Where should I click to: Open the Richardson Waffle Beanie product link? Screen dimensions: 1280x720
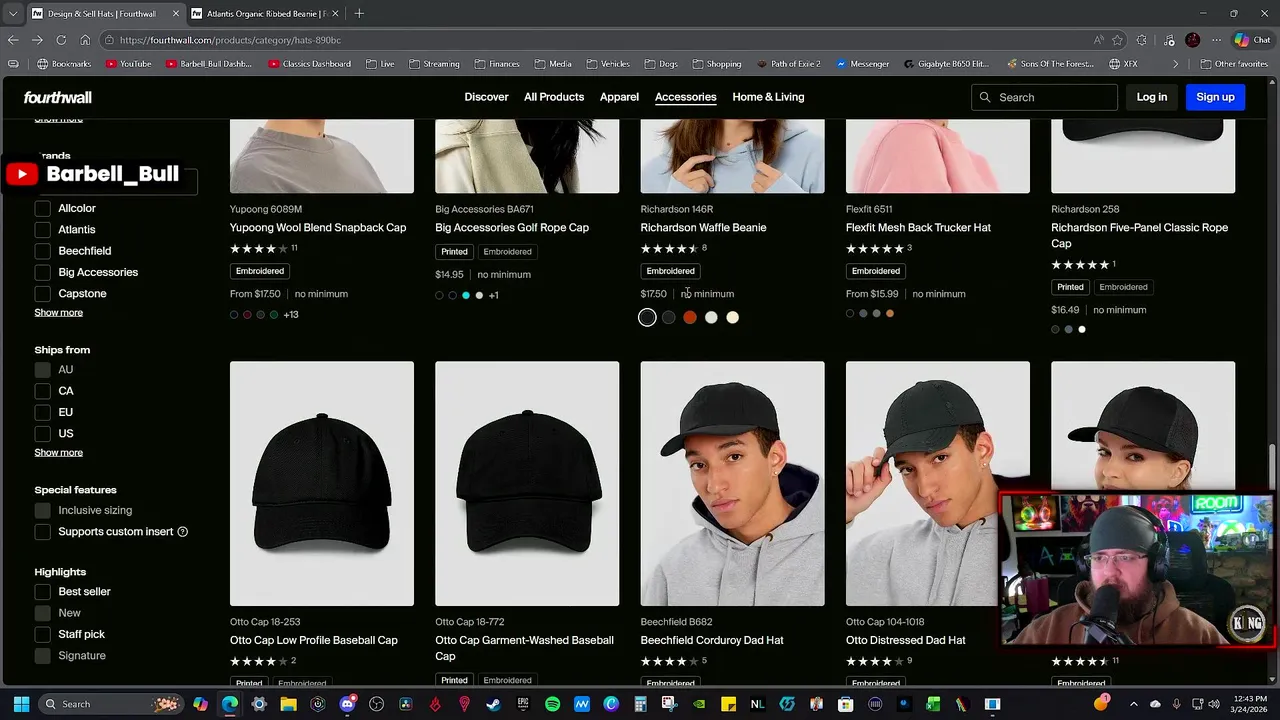[x=703, y=228]
